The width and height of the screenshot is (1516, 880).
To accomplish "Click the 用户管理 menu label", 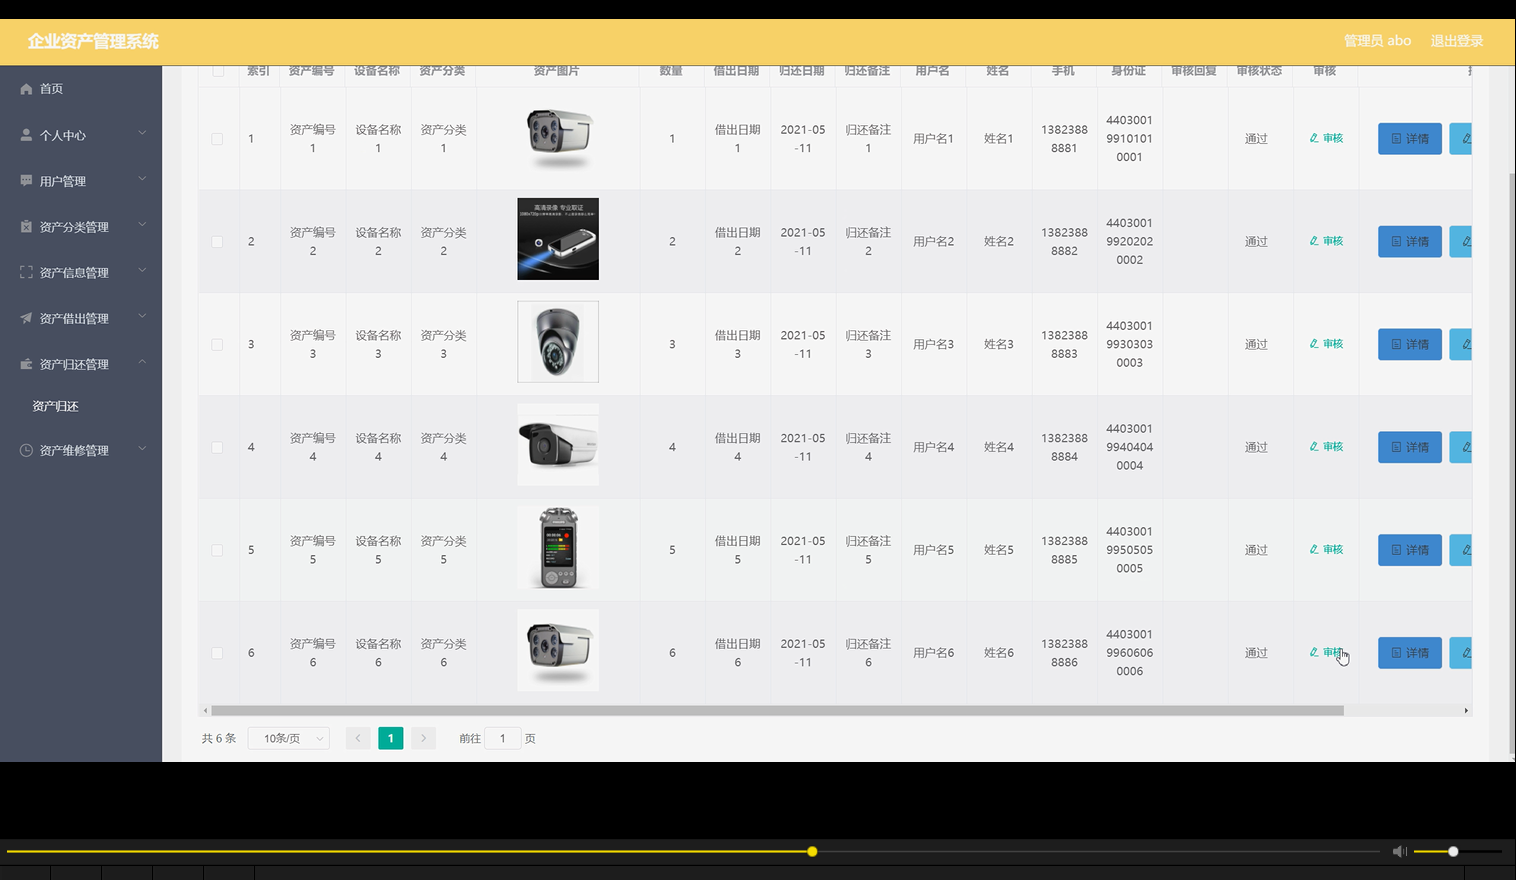I will pos(63,181).
